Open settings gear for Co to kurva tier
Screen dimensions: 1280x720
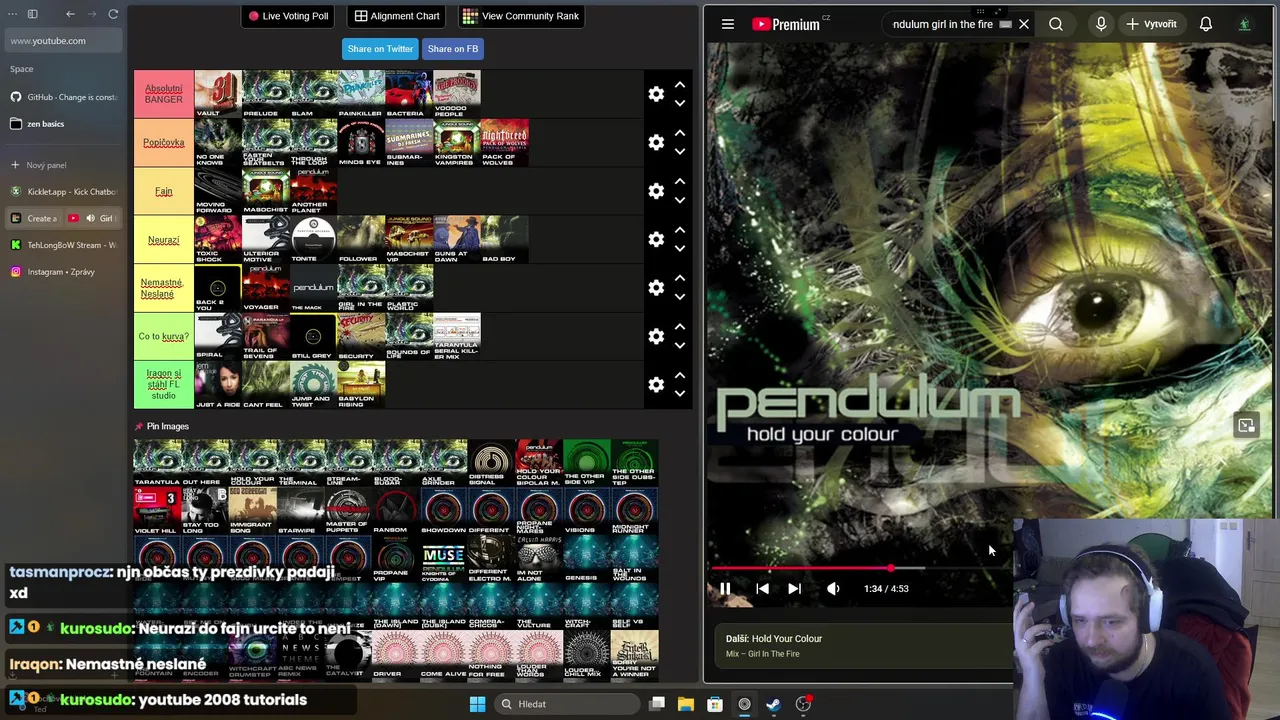coord(656,336)
